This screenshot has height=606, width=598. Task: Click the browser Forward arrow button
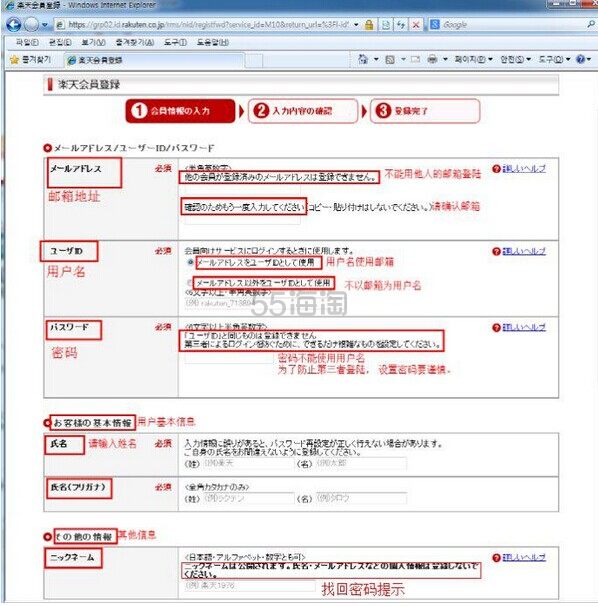coord(31,25)
